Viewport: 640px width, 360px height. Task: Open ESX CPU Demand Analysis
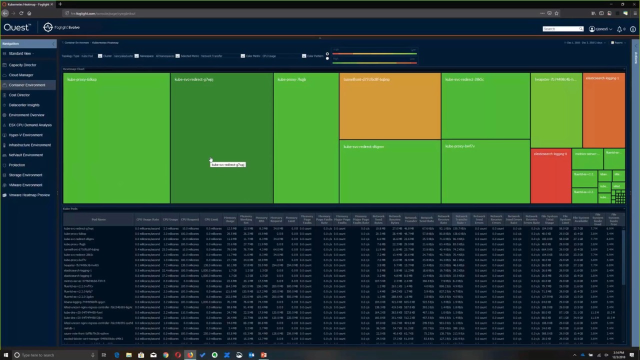(30, 125)
